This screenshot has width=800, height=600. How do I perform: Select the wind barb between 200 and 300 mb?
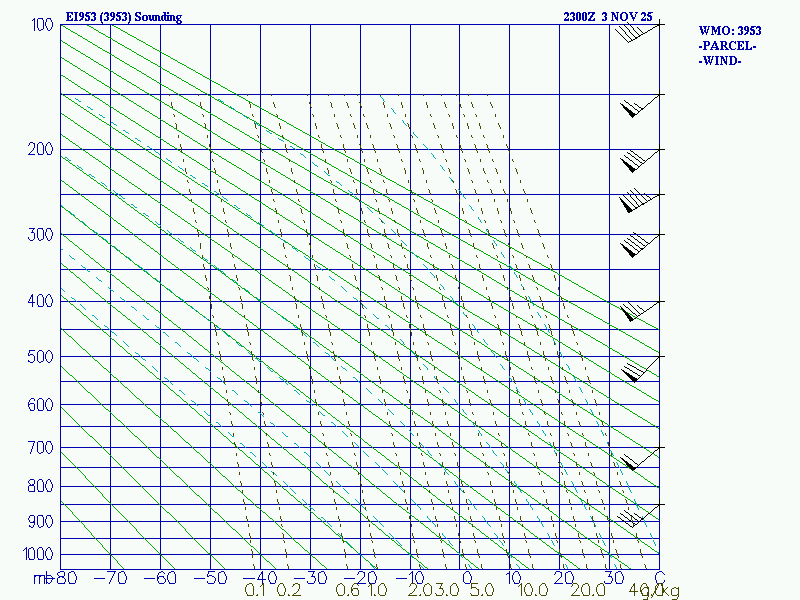coord(640,203)
